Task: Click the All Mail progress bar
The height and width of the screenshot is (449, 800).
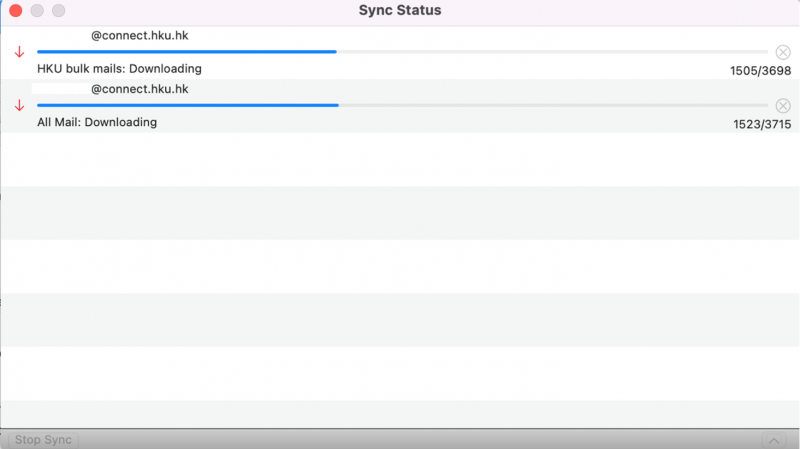Action: 402,105
